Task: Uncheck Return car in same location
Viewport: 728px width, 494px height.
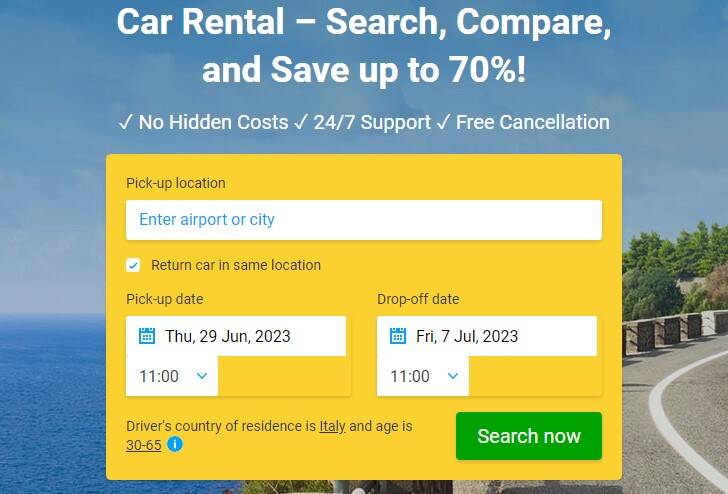Action: pyautogui.click(x=133, y=265)
